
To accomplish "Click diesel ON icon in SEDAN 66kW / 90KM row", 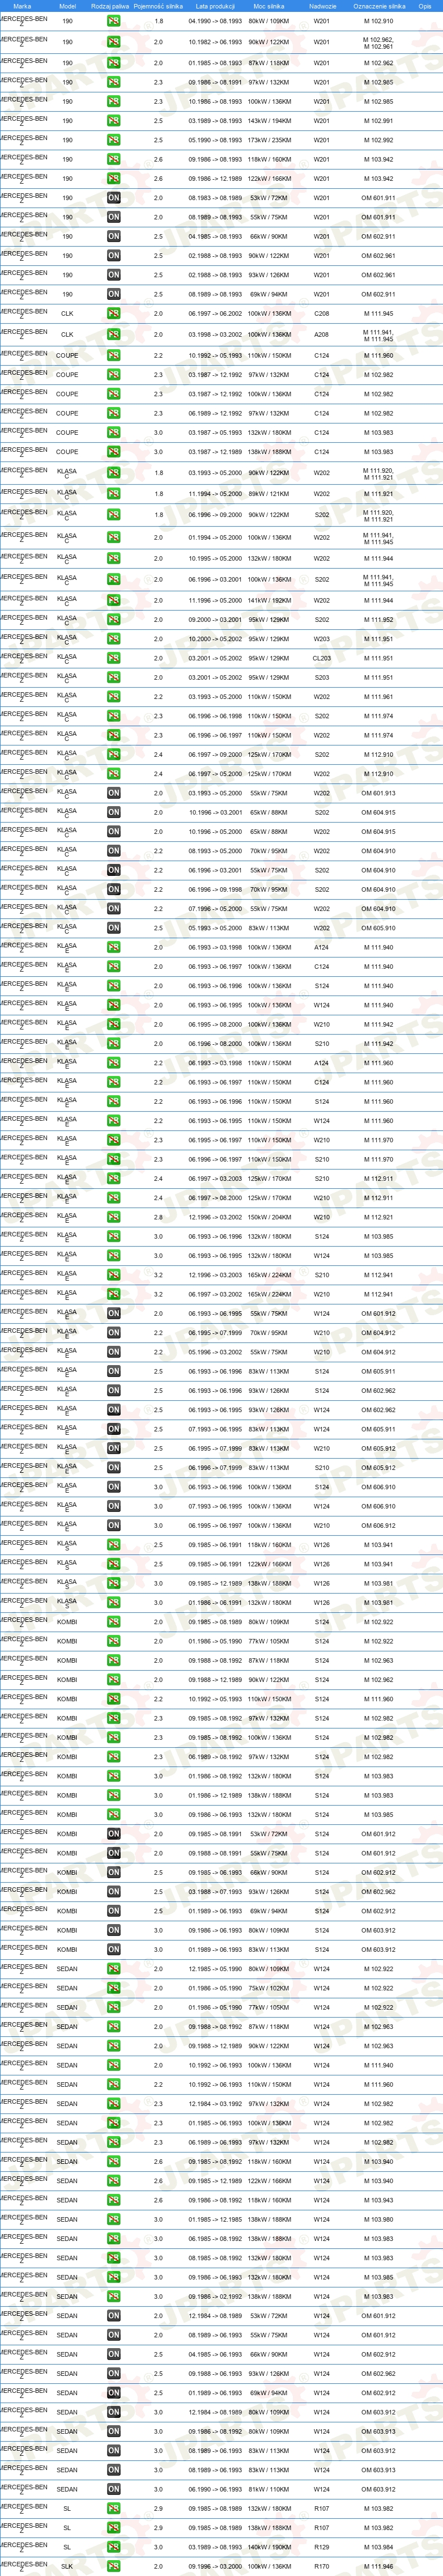I will pos(114,2354).
